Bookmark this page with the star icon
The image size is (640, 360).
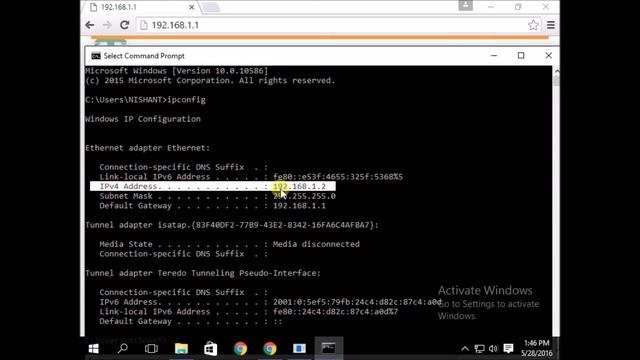pyautogui.click(x=533, y=25)
